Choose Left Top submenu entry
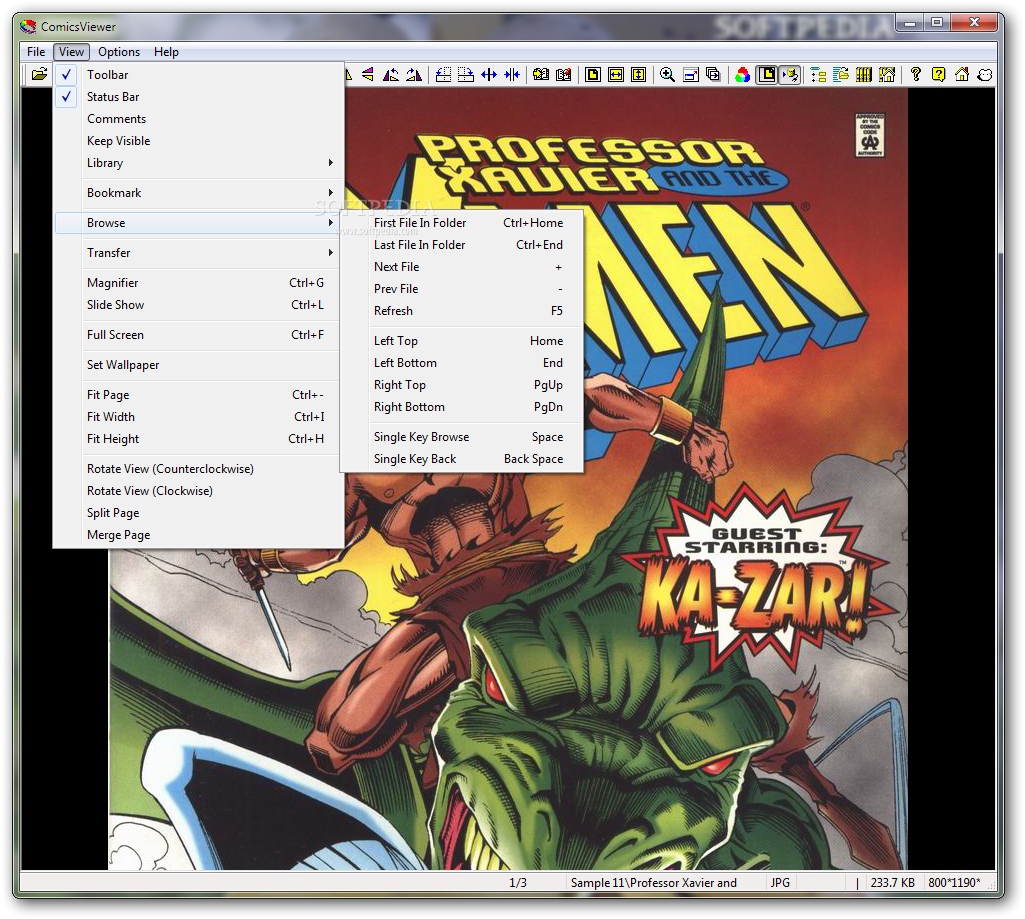The height and width of the screenshot is (919, 1025). point(462,341)
